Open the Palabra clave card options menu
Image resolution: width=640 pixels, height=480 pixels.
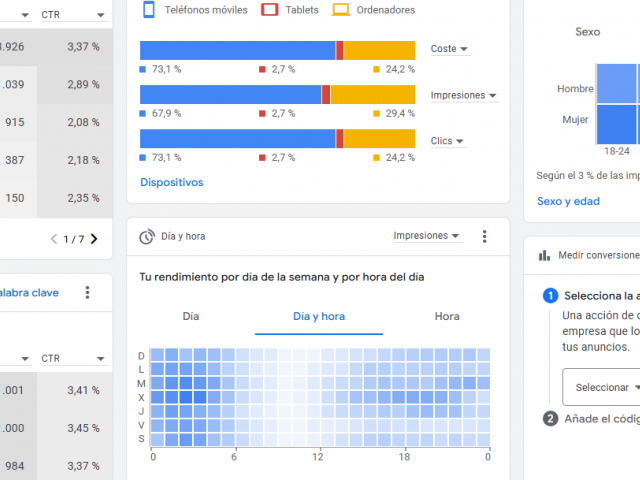coord(87,293)
